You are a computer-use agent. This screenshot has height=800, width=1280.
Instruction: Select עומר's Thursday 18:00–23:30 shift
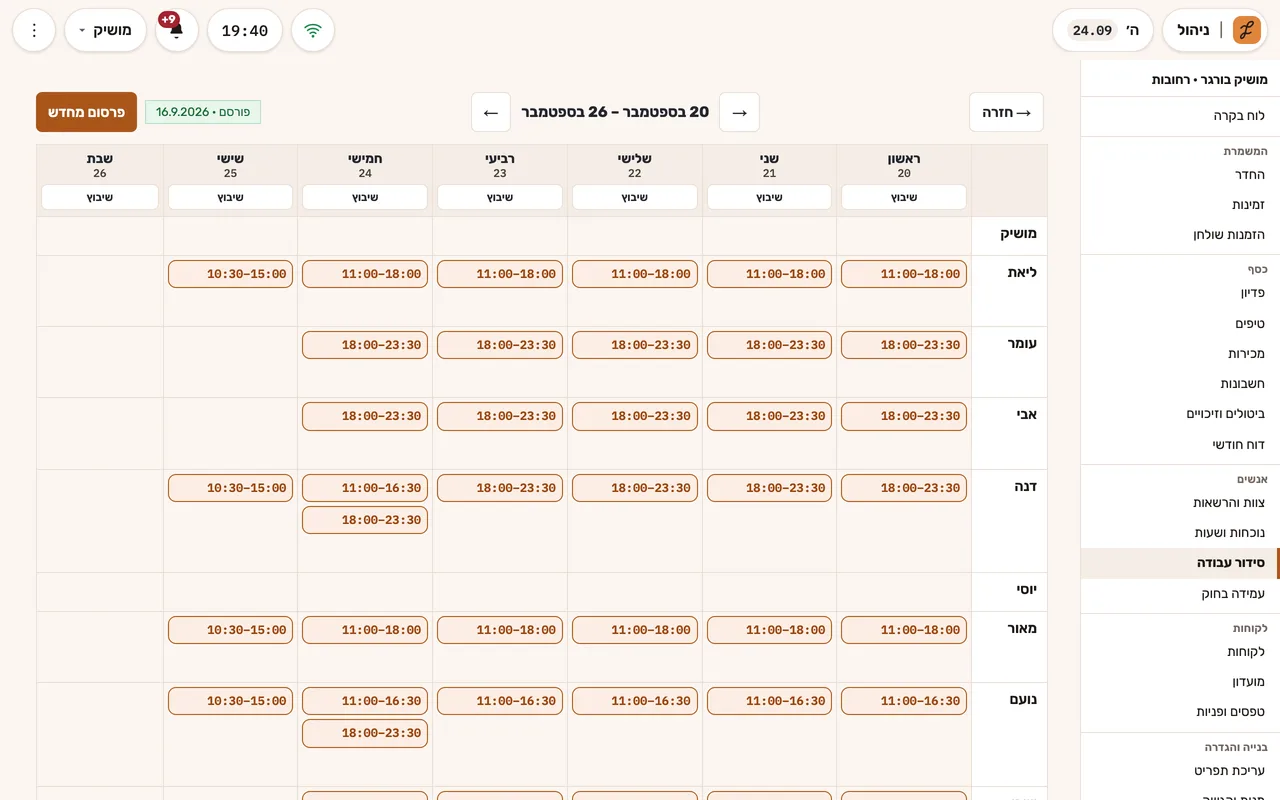coord(365,345)
